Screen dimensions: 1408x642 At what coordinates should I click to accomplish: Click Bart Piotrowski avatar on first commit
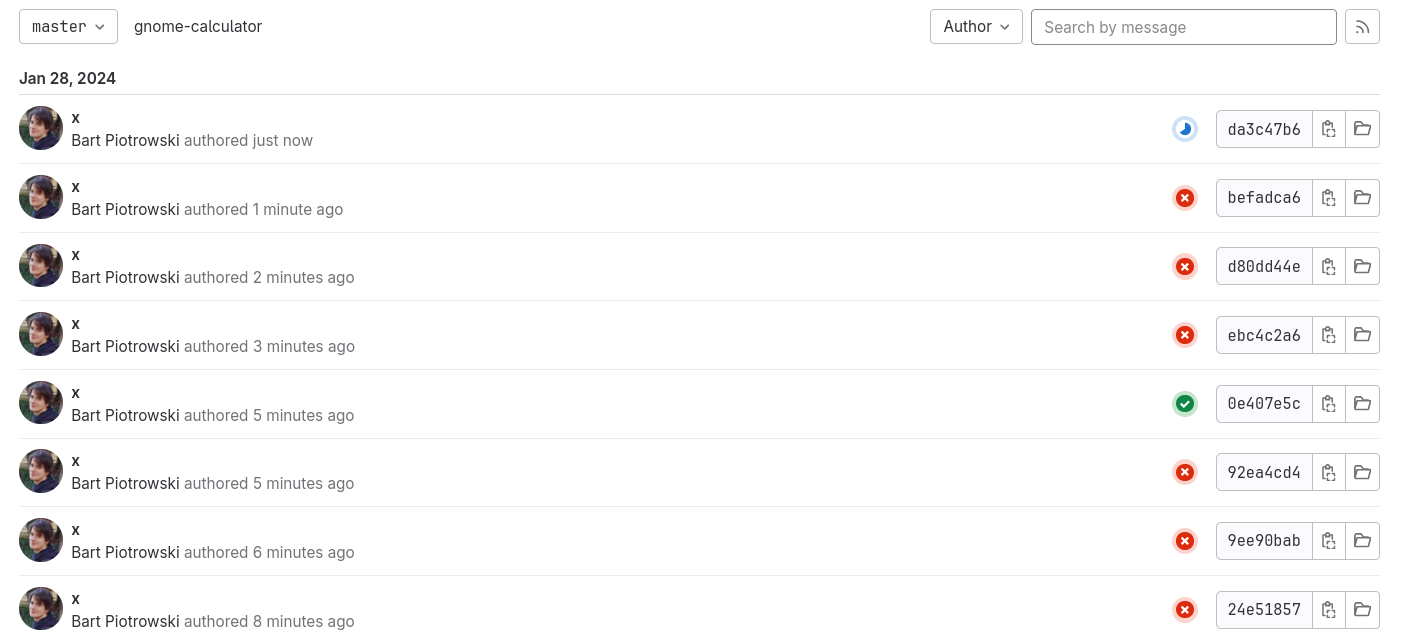coord(41,128)
